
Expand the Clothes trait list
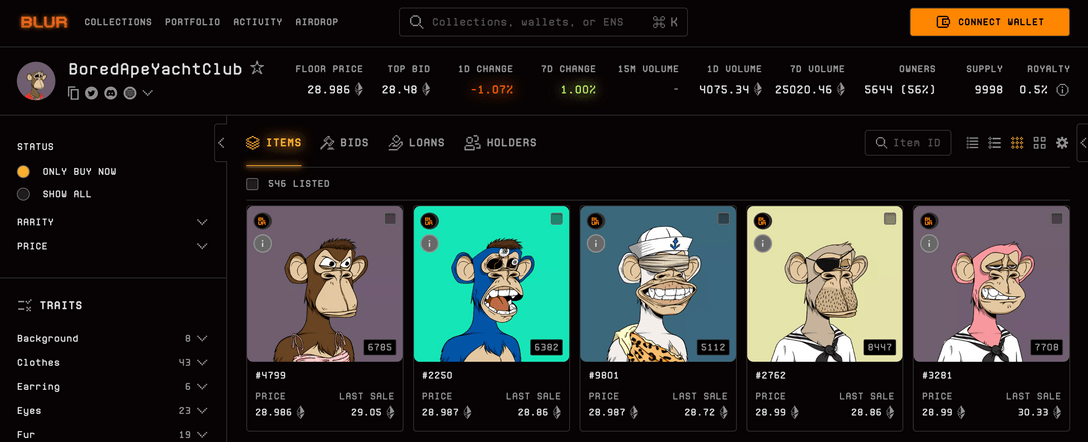point(202,363)
